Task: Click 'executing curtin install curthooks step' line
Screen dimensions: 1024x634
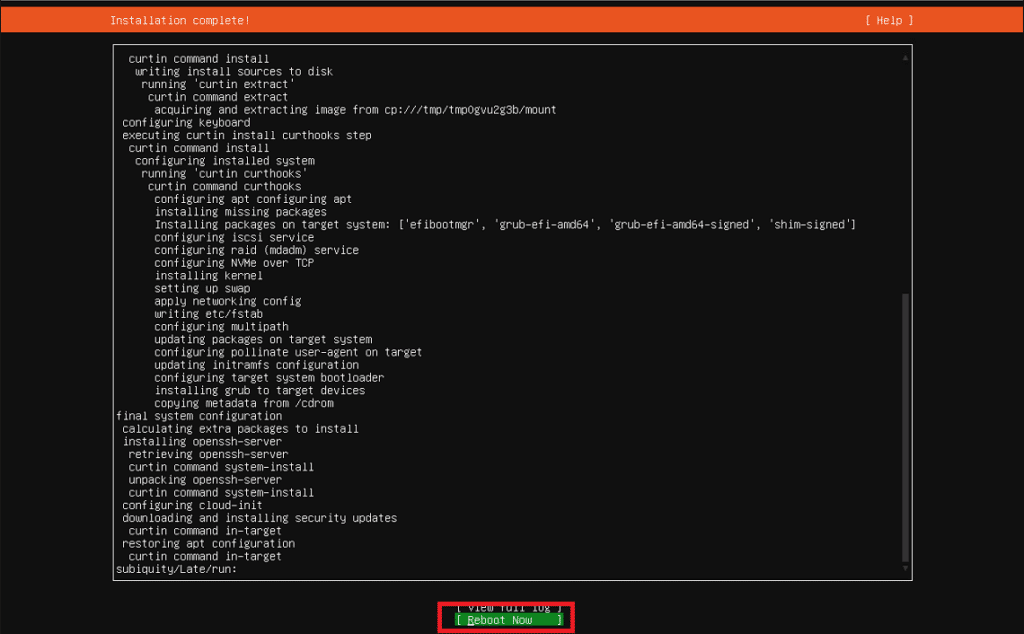Action: pyautogui.click(x=247, y=135)
